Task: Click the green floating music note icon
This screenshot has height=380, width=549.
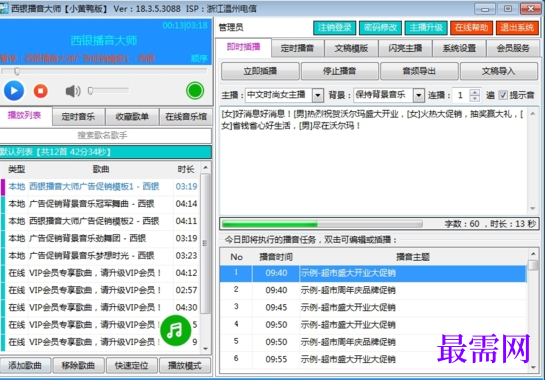Action: click(175, 330)
